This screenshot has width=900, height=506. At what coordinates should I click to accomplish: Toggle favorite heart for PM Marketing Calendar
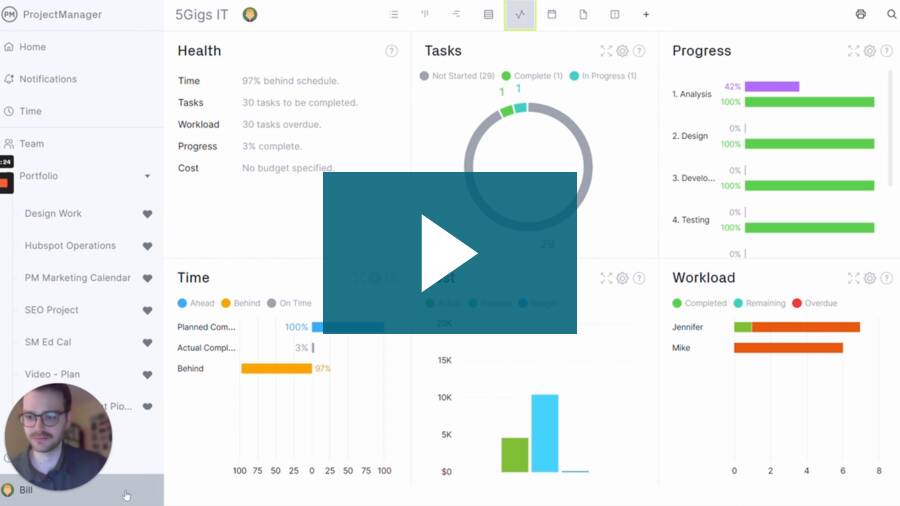148,278
